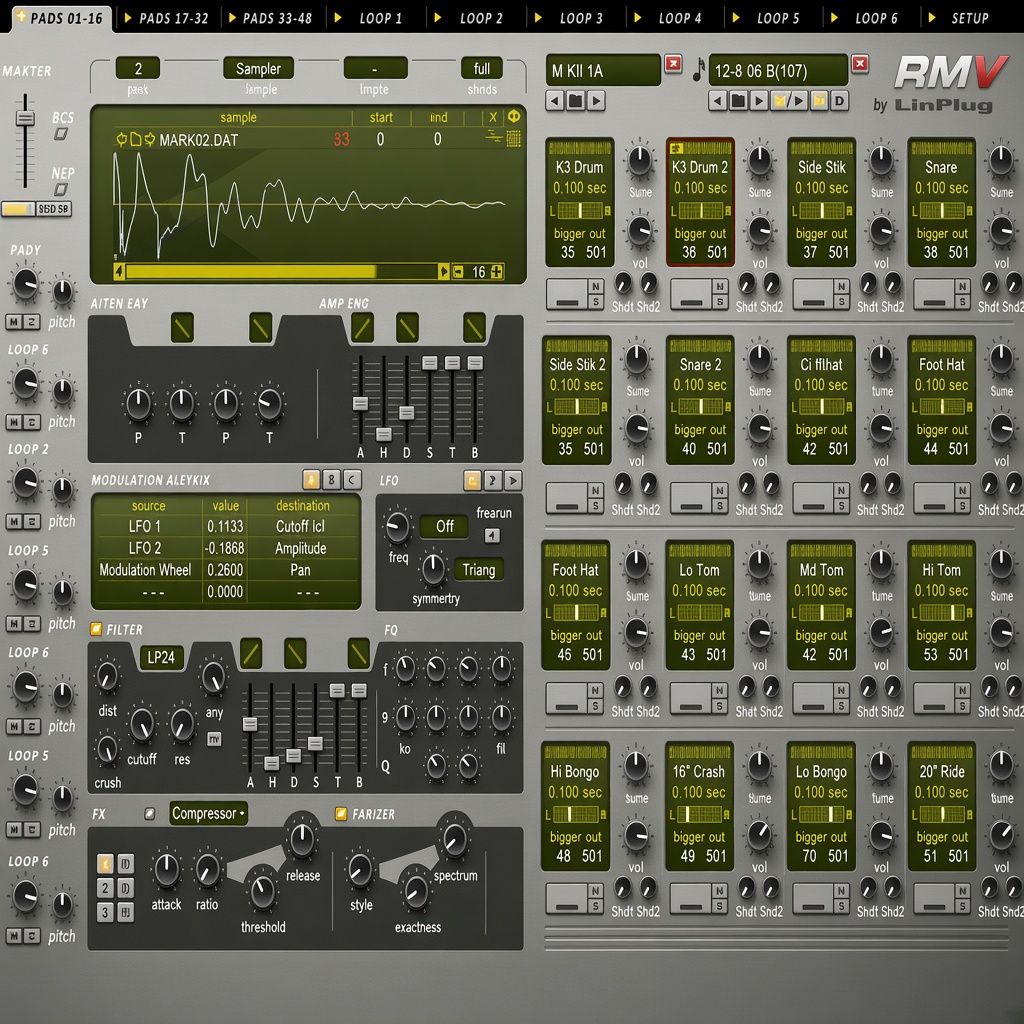Viewport: 1024px width, 1024px height.
Task: Select the Side Stik pad
Action: [822, 202]
